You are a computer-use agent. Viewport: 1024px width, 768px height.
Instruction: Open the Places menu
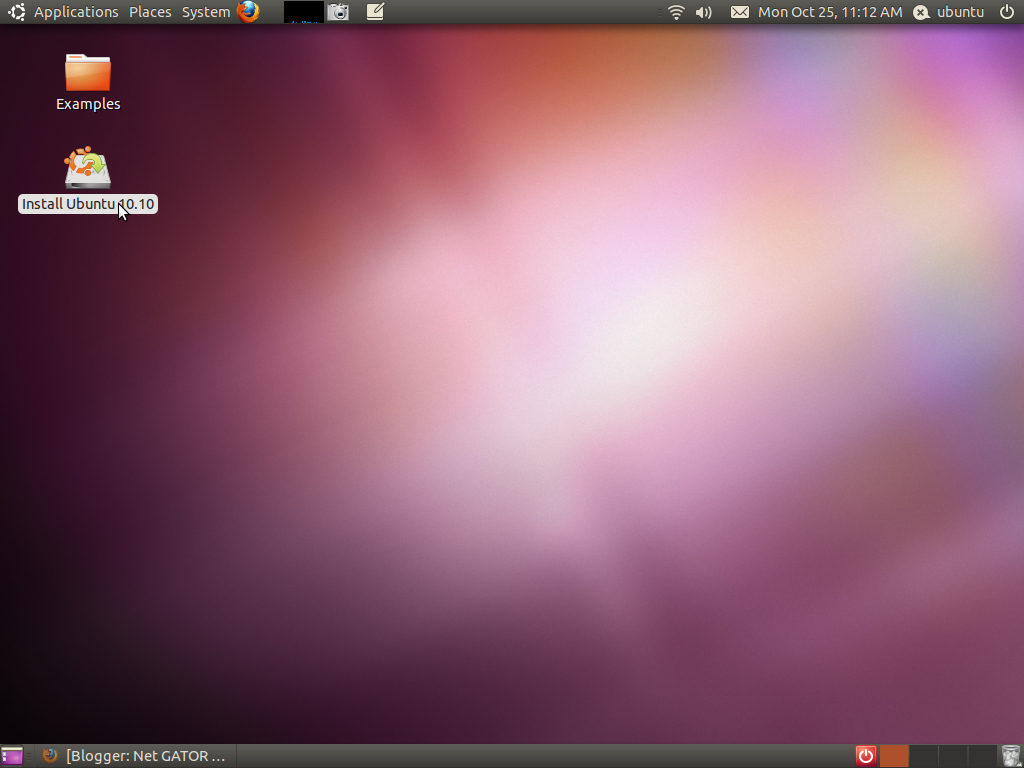(150, 12)
